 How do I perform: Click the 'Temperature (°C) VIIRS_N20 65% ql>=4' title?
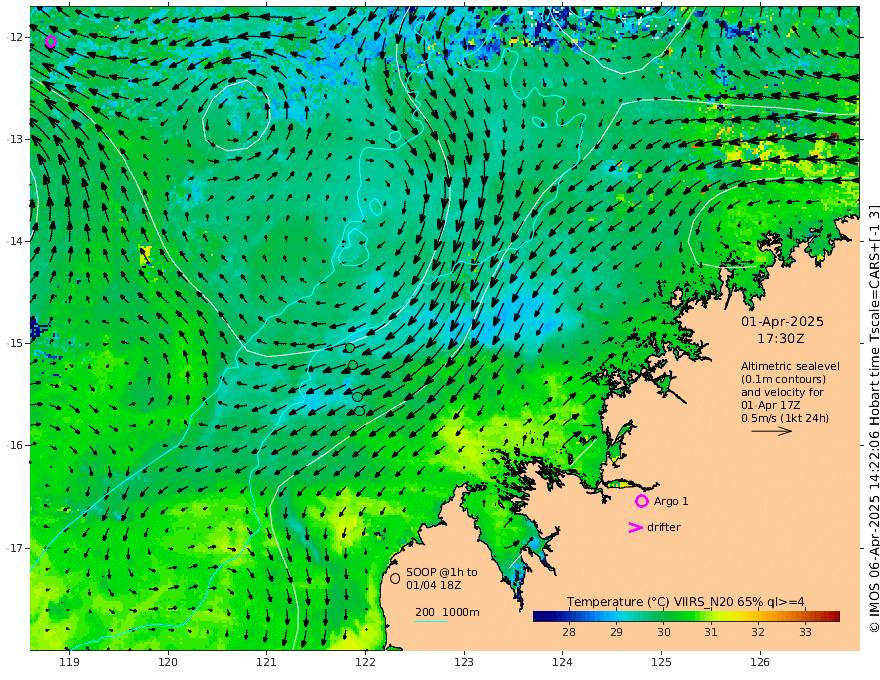click(x=686, y=602)
